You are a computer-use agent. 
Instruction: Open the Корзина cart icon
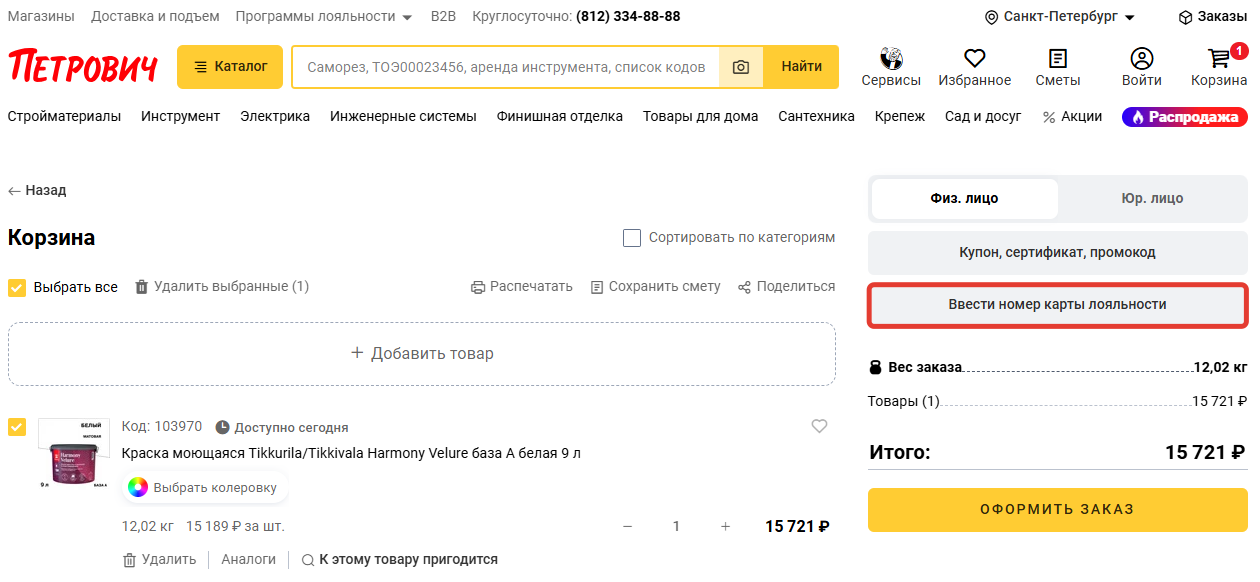[1219, 58]
